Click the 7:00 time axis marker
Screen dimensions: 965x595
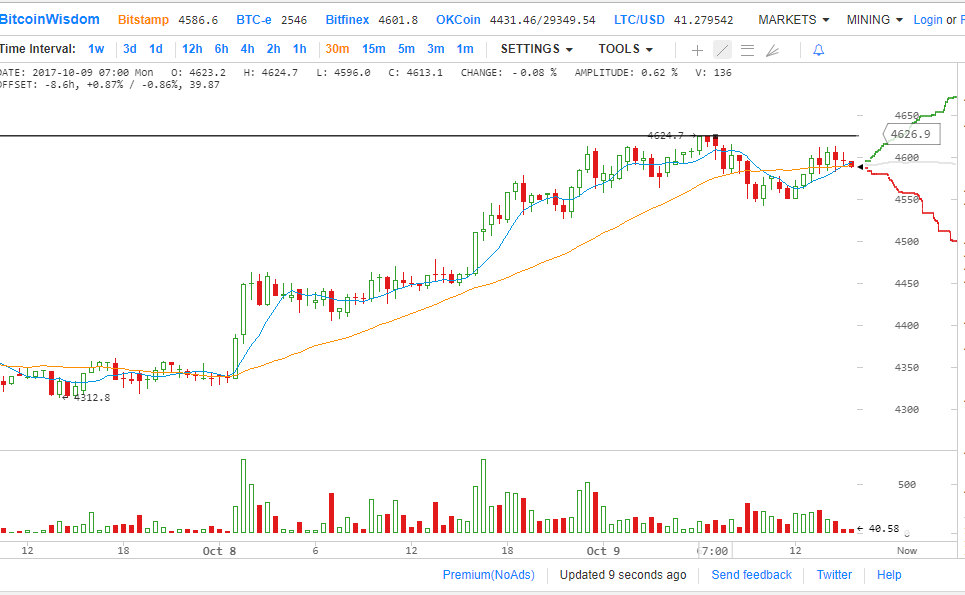click(x=713, y=550)
